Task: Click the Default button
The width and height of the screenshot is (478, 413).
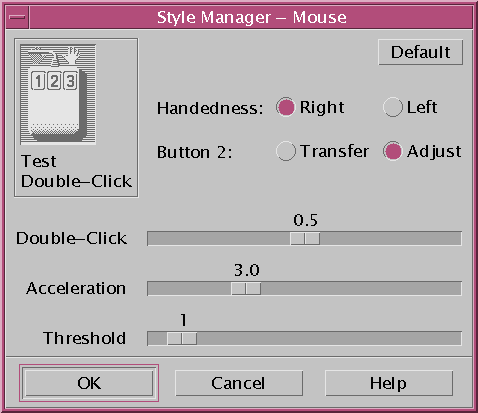Action: (x=420, y=52)
